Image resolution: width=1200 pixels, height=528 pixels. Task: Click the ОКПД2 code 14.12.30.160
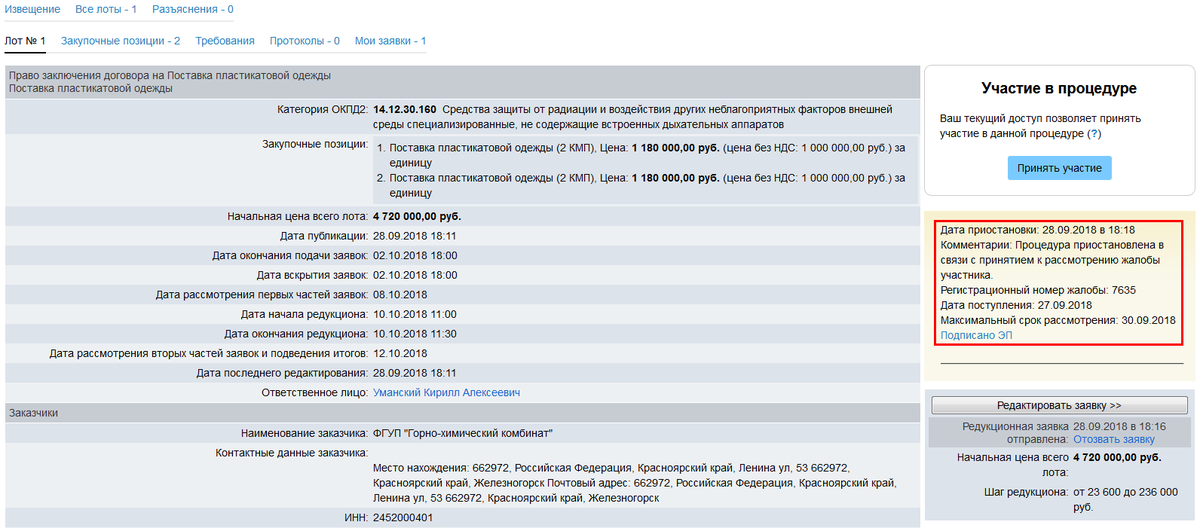404,109
